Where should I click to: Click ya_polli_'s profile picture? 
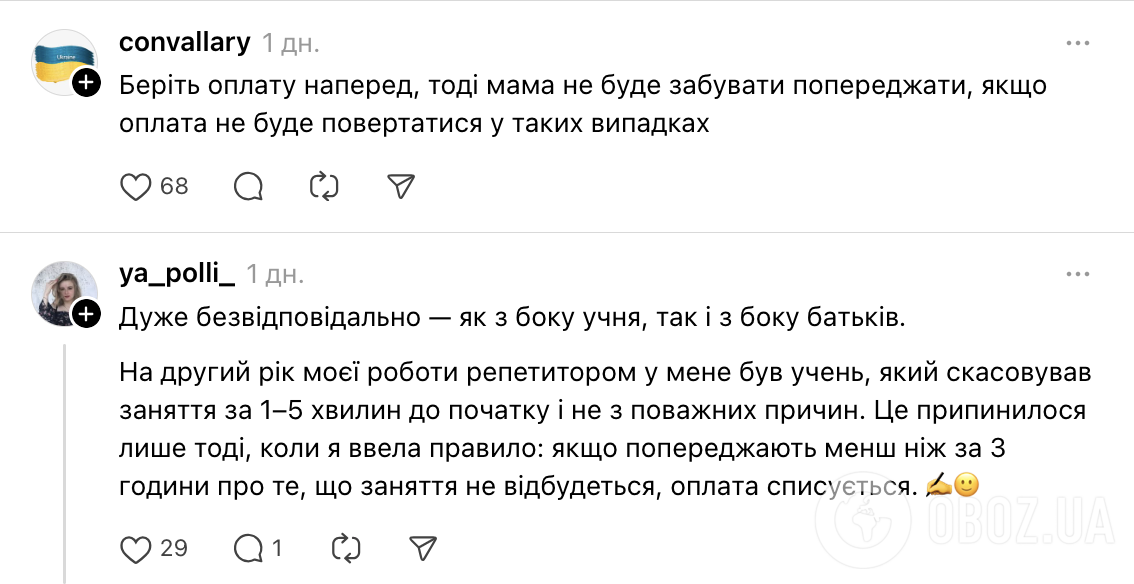click(x=64, y=288)
